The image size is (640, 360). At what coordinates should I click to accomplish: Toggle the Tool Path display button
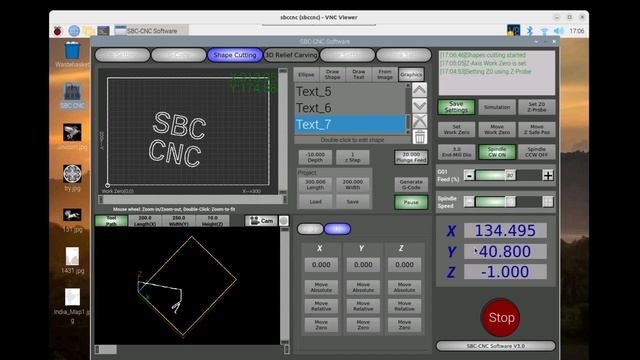tap(111, 221)
